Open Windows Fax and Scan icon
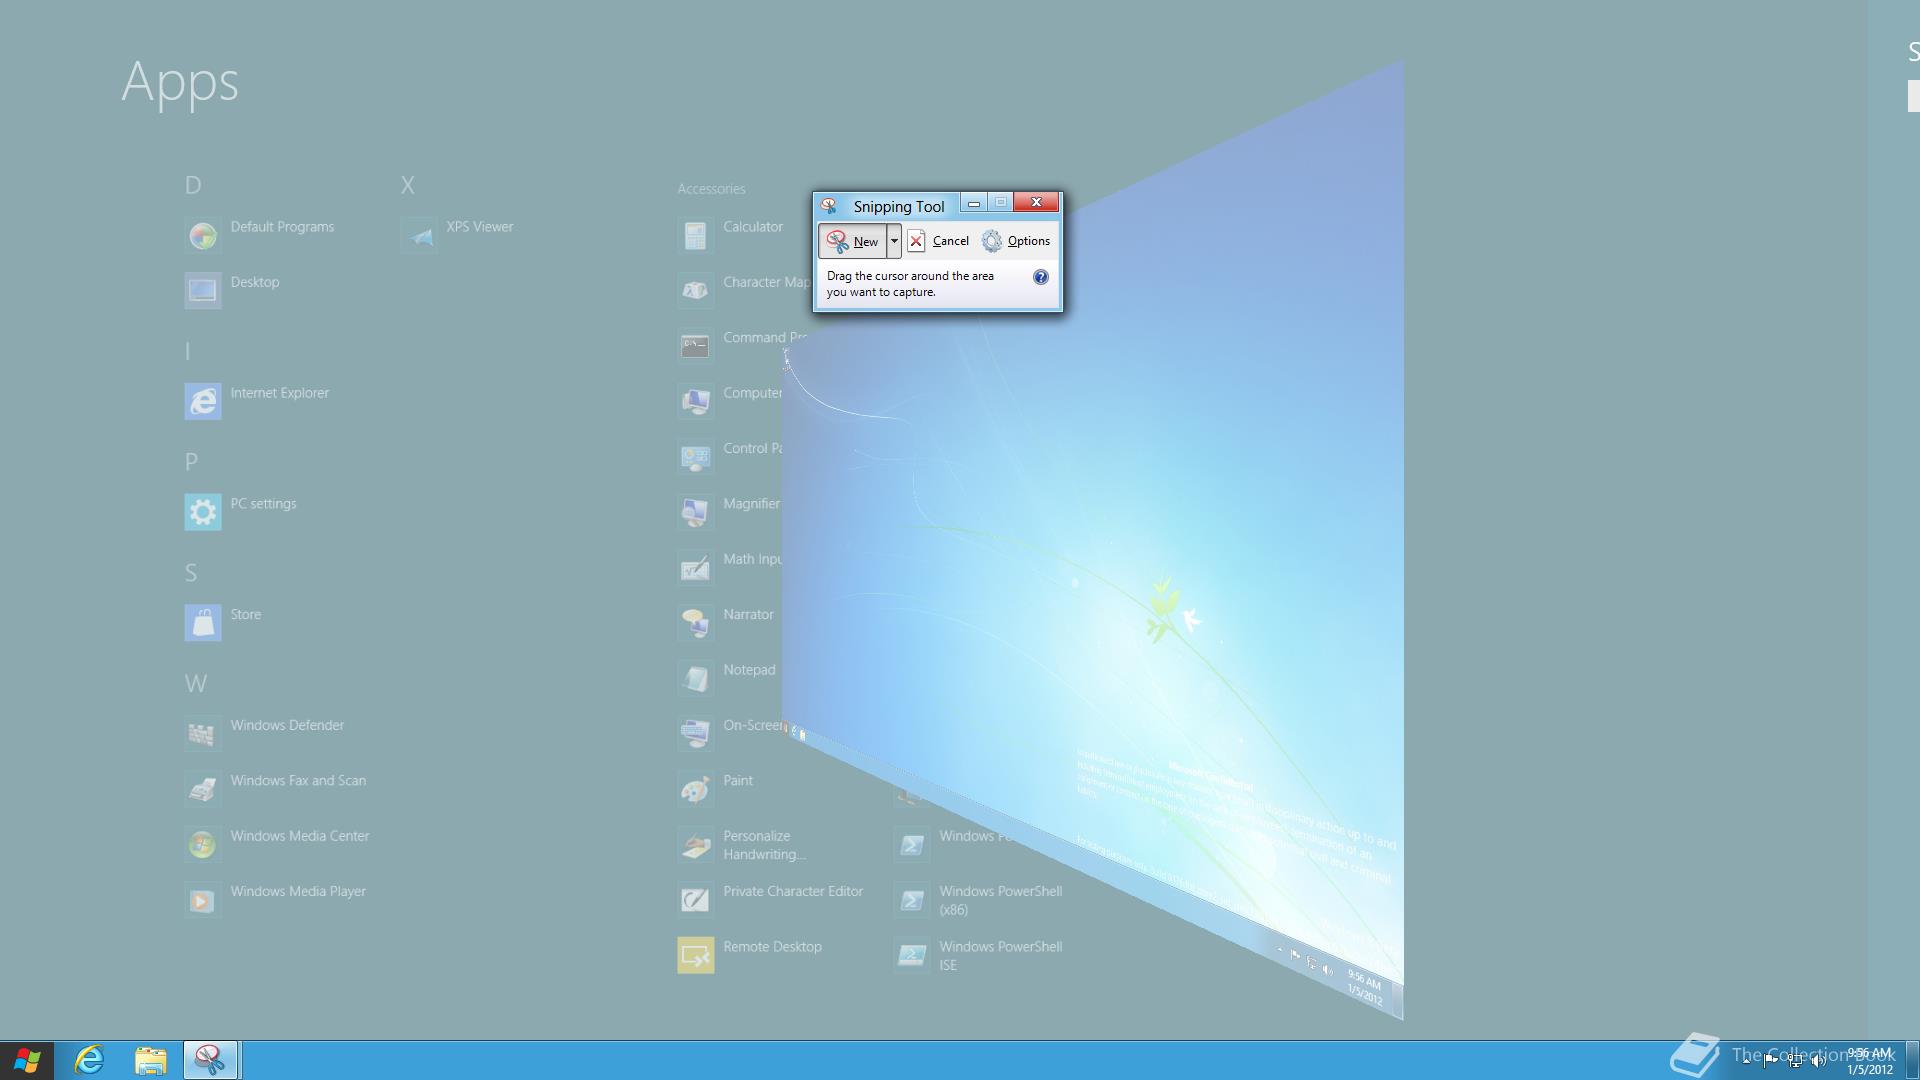1920x1080 pixels. (x=203, y=790)
